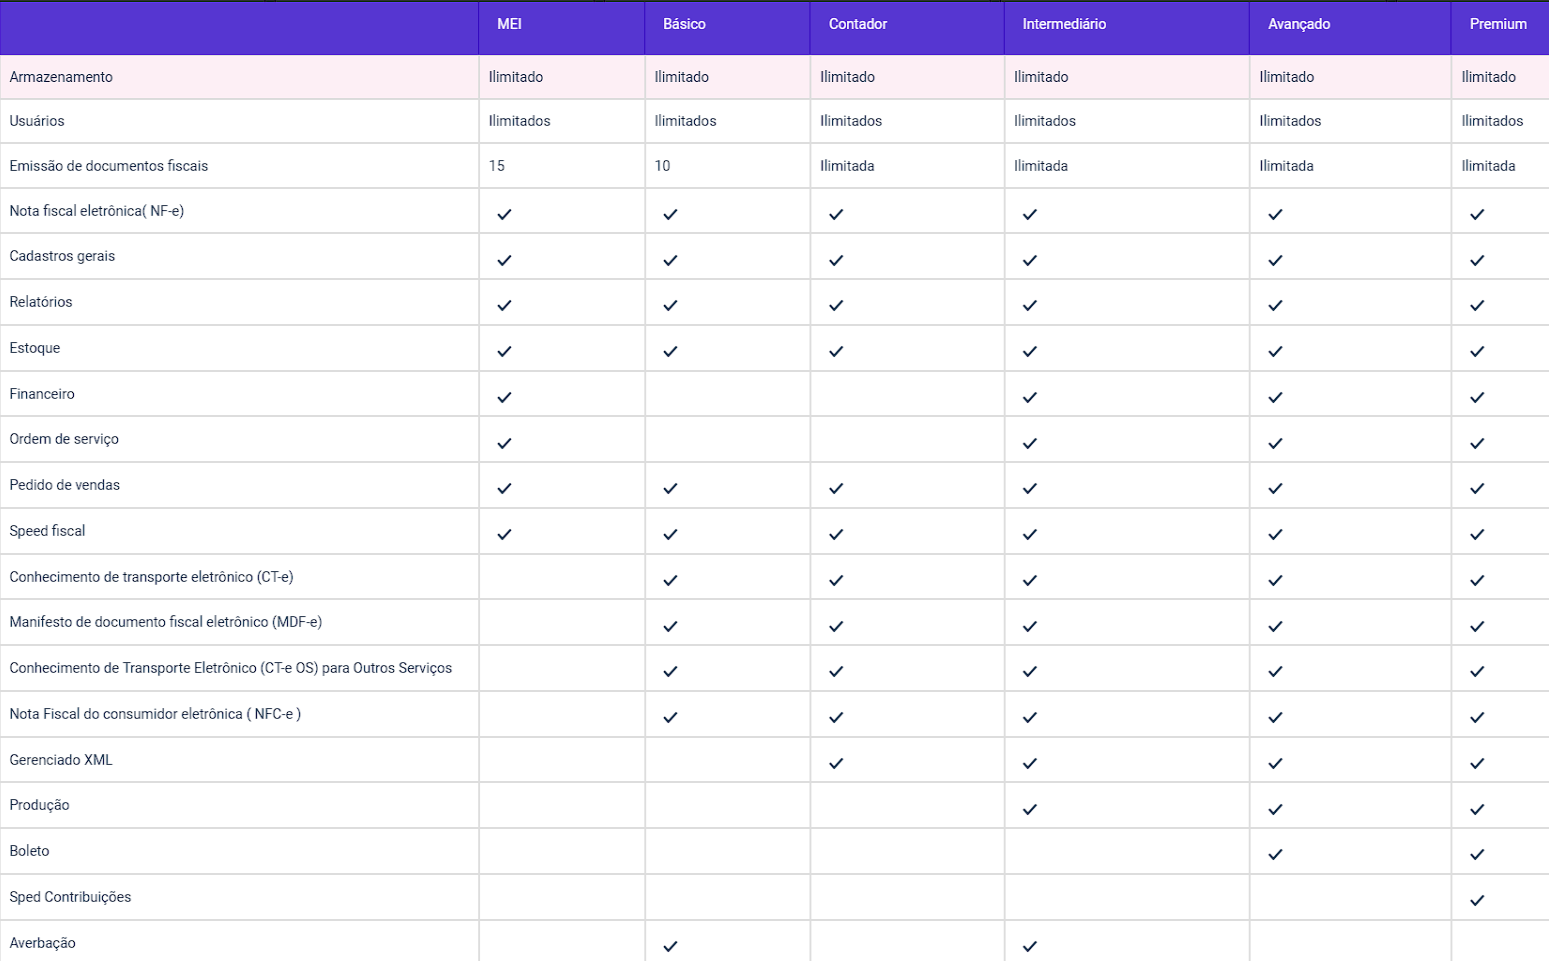1549x961 pixels.
Task: Click the Averbação checkmark under Intermediário
Action: pyautogui.click(x=1030, y=946)
